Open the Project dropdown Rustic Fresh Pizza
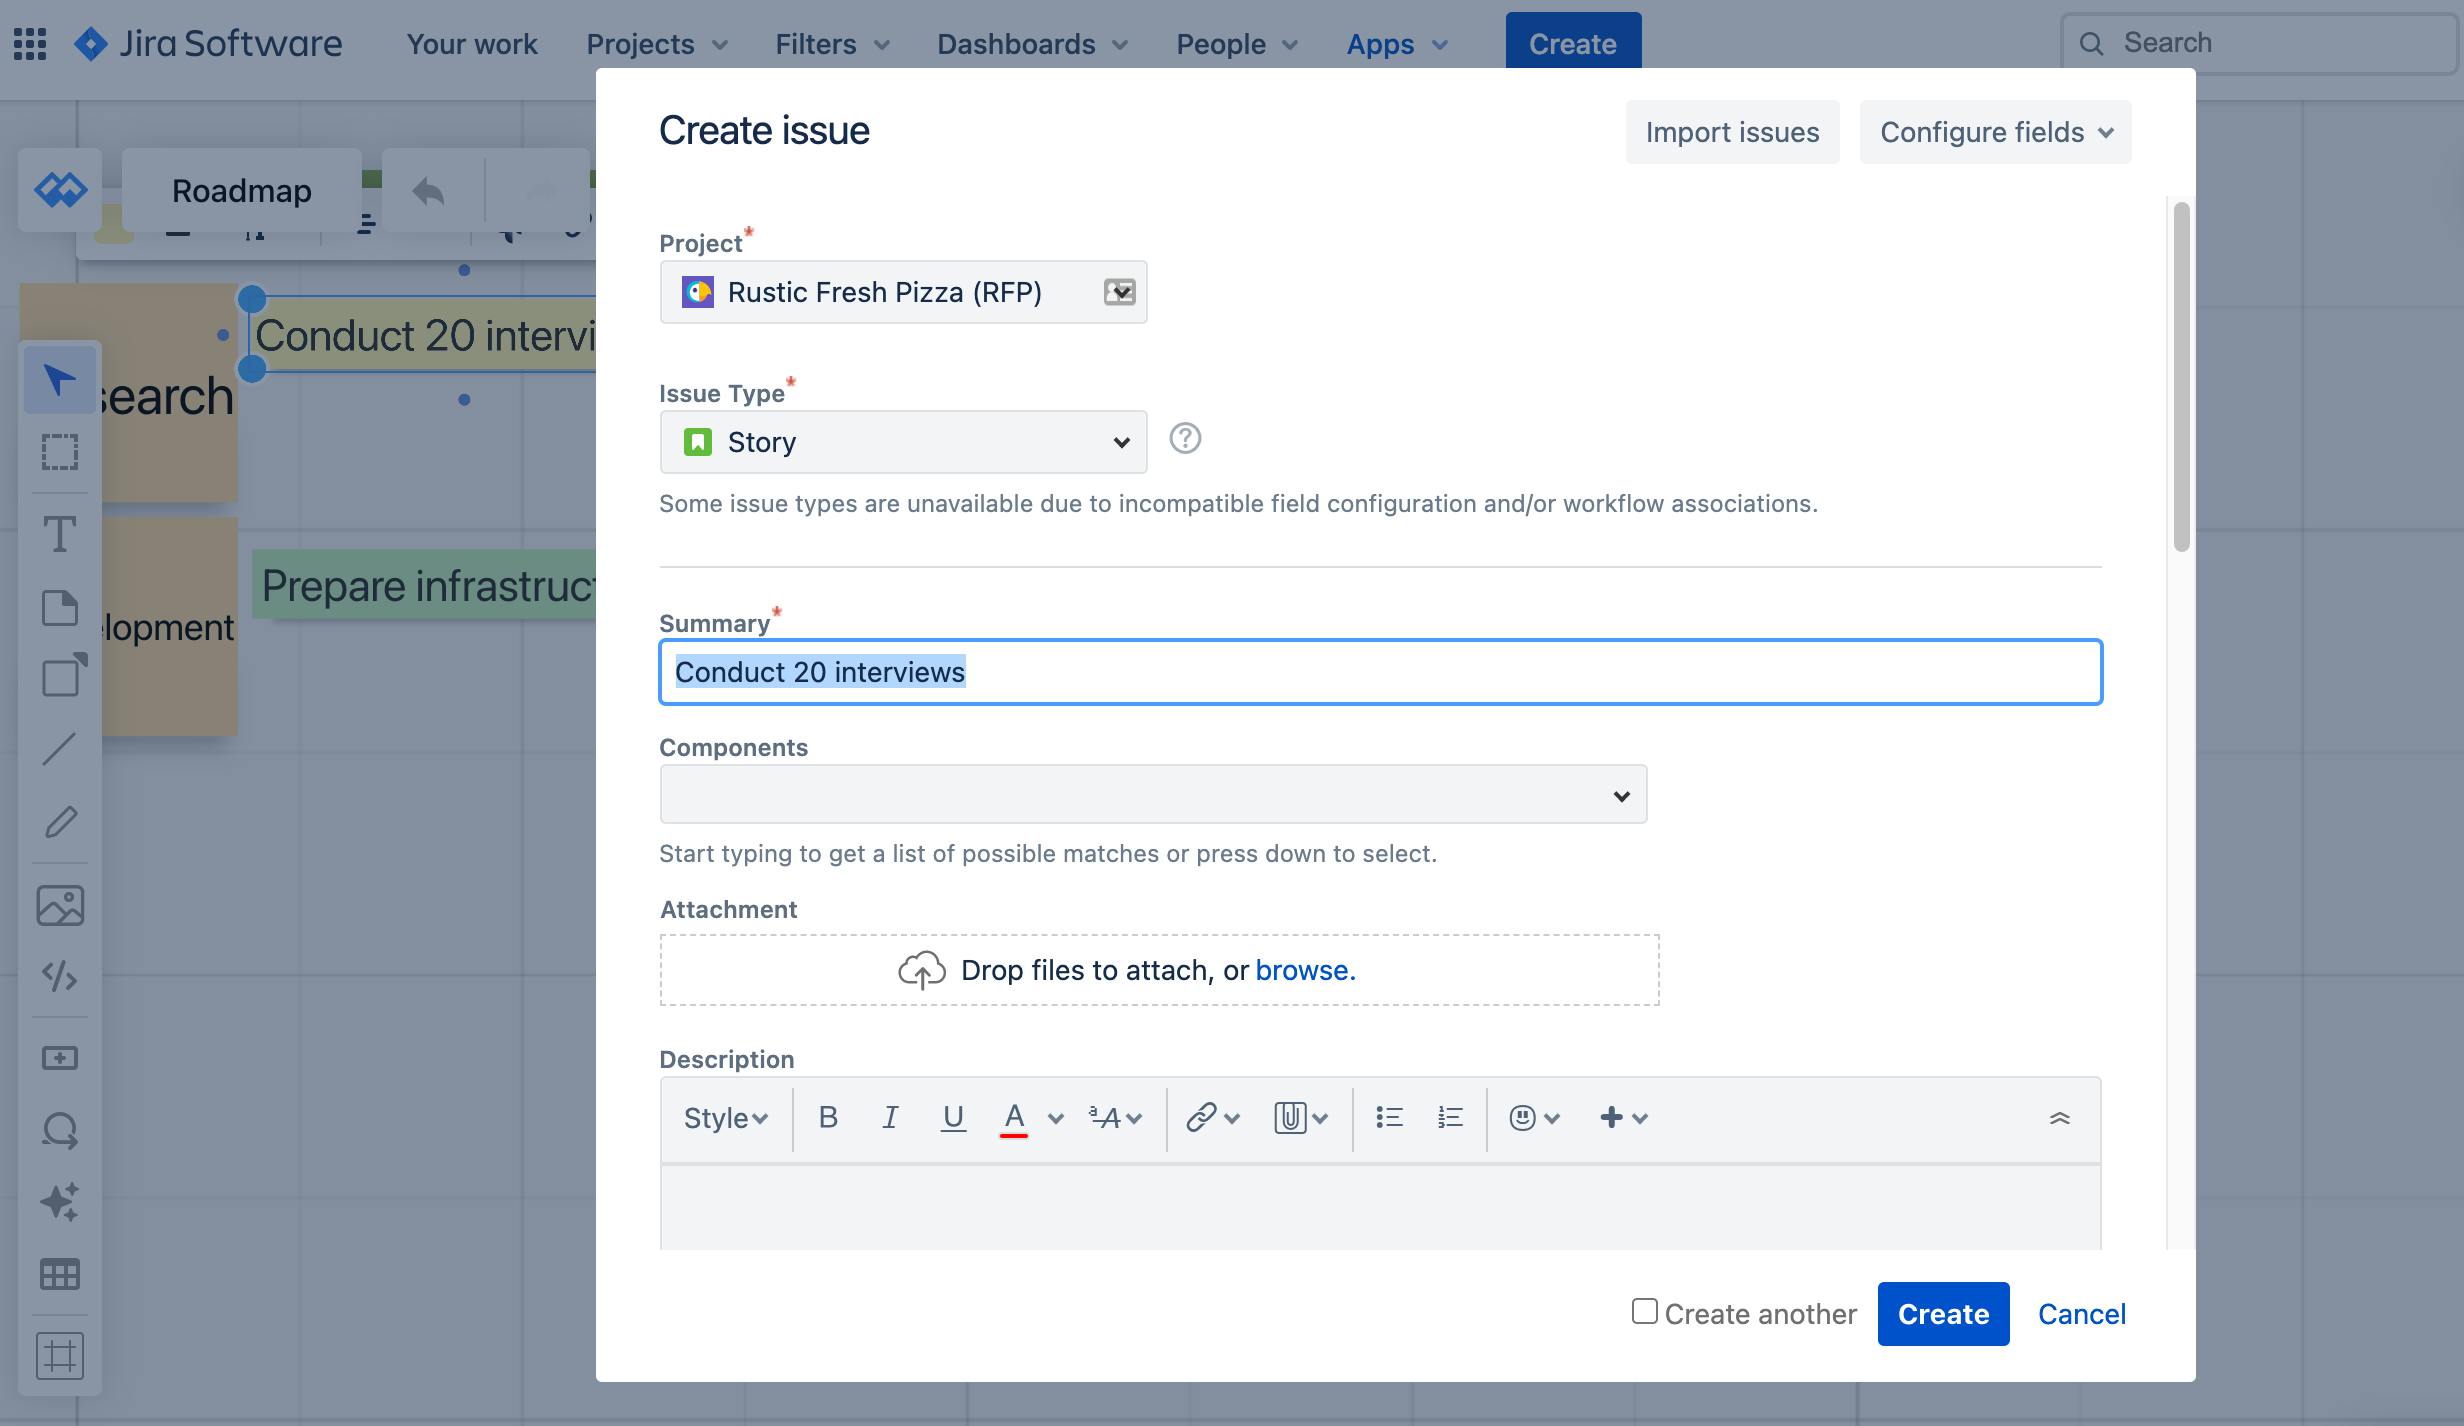The width and height of the screenshot is (2464, 1426). (x=903, y=292)
